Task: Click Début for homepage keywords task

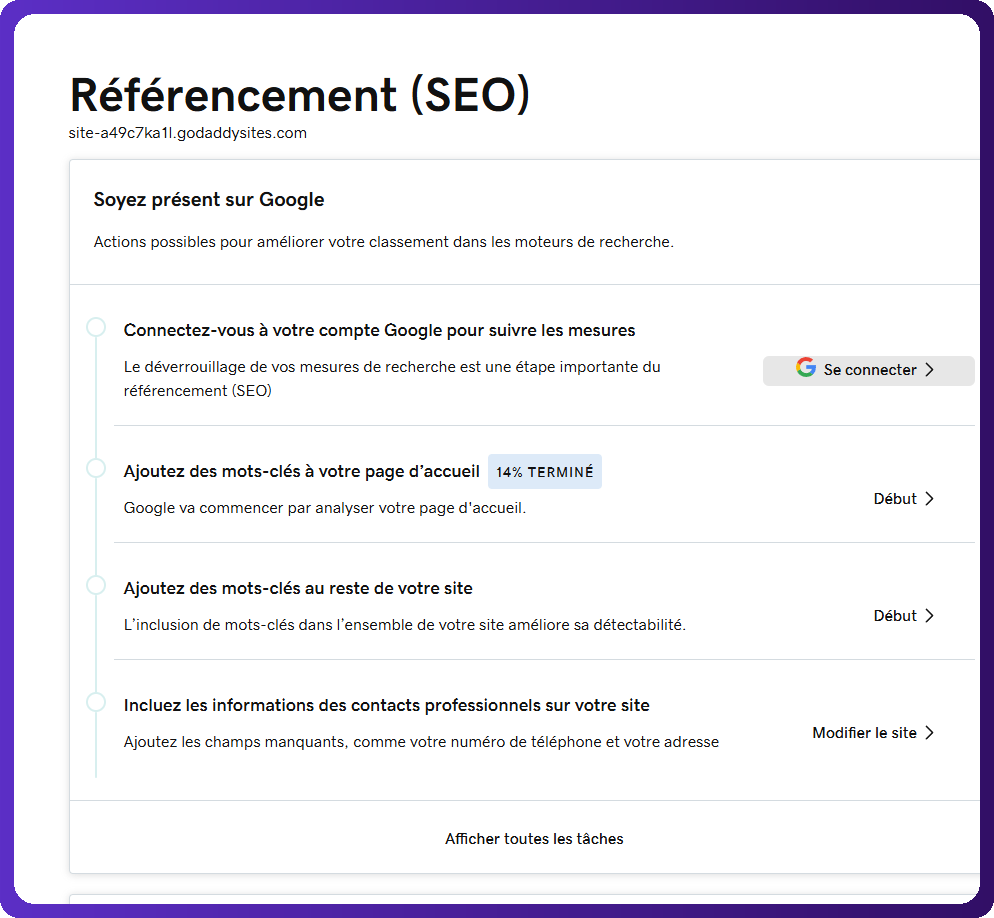Action: coord(894,499)
